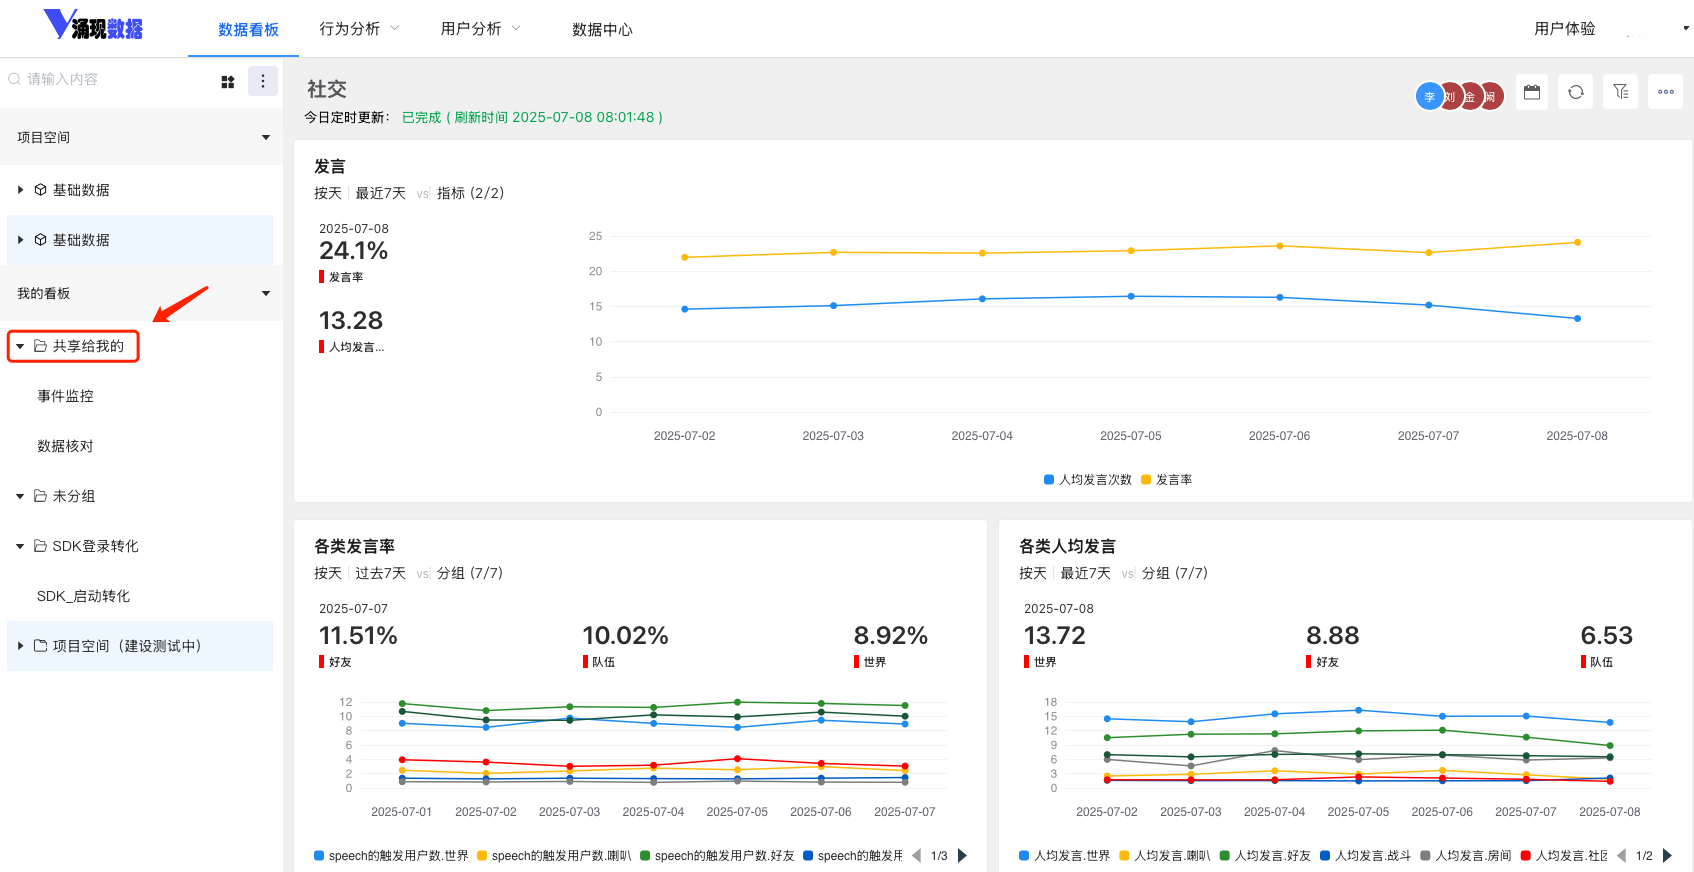Open the 用户分析 dropdown menu
Image resolution: width=1694 pixels, height=872 pixels.
pos(480,29)
